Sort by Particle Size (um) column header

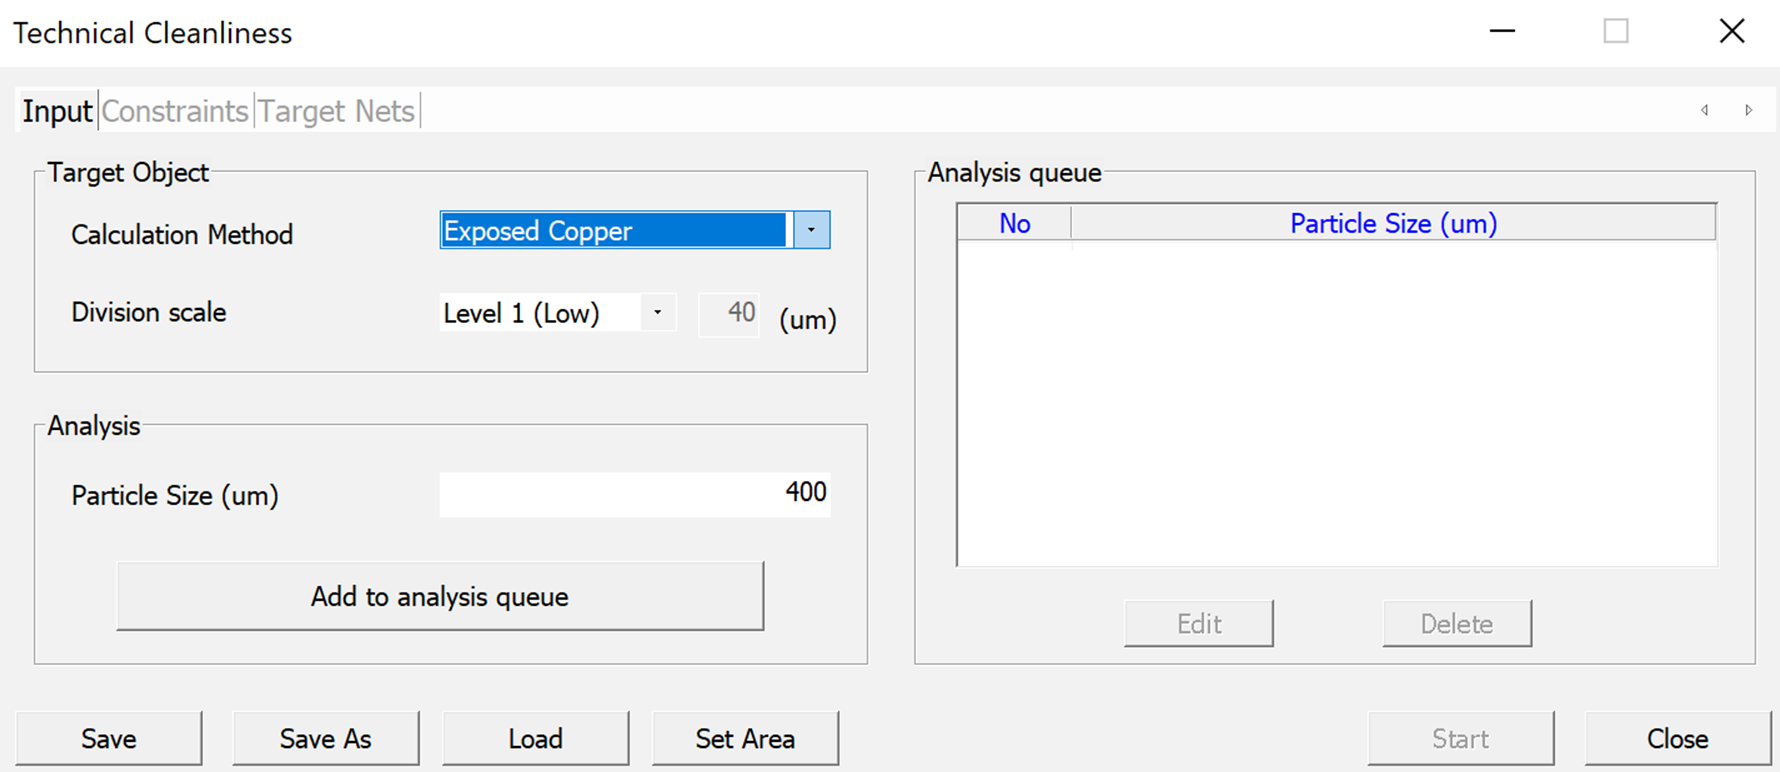click(x=1393, y=224)
